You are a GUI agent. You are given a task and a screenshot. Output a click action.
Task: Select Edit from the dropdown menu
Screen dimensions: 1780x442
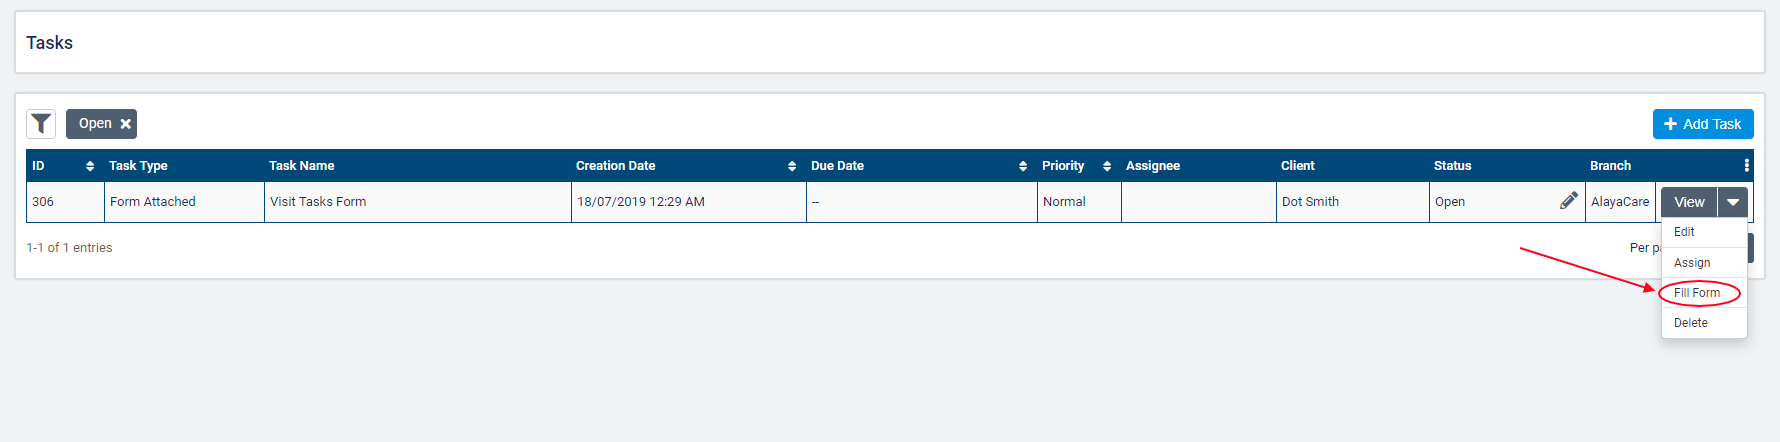click(x=1684, y=232)
